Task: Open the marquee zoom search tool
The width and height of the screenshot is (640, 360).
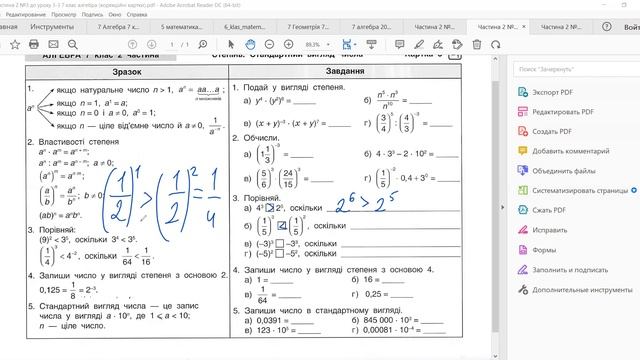Action: point(202,44)
